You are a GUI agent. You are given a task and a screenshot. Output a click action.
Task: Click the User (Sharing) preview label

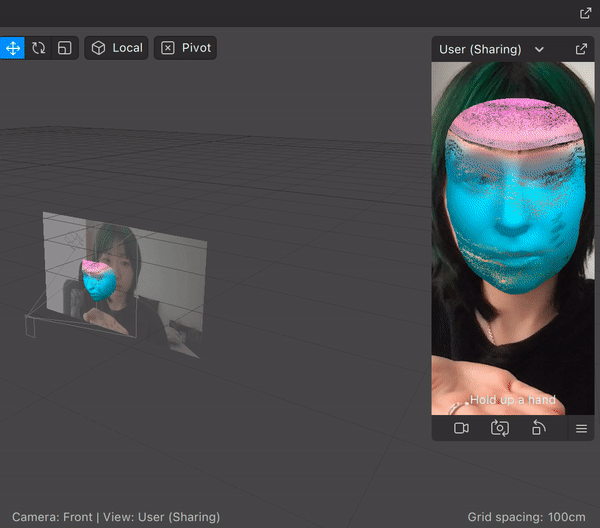[x=480, y=49]
